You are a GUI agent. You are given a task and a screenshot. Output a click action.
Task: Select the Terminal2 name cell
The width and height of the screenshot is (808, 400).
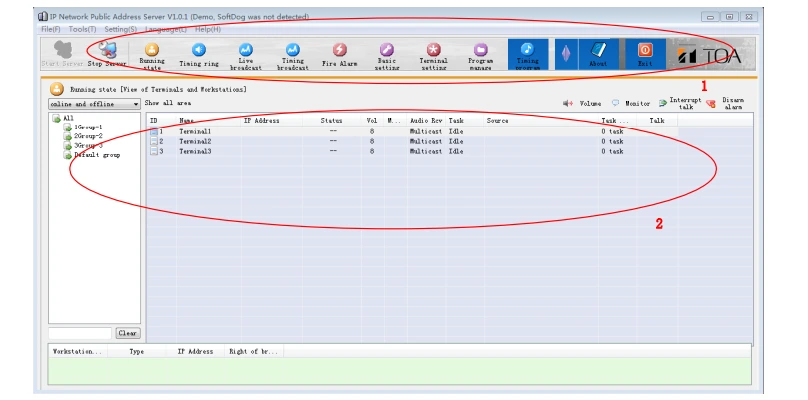[x=195, y=141]
